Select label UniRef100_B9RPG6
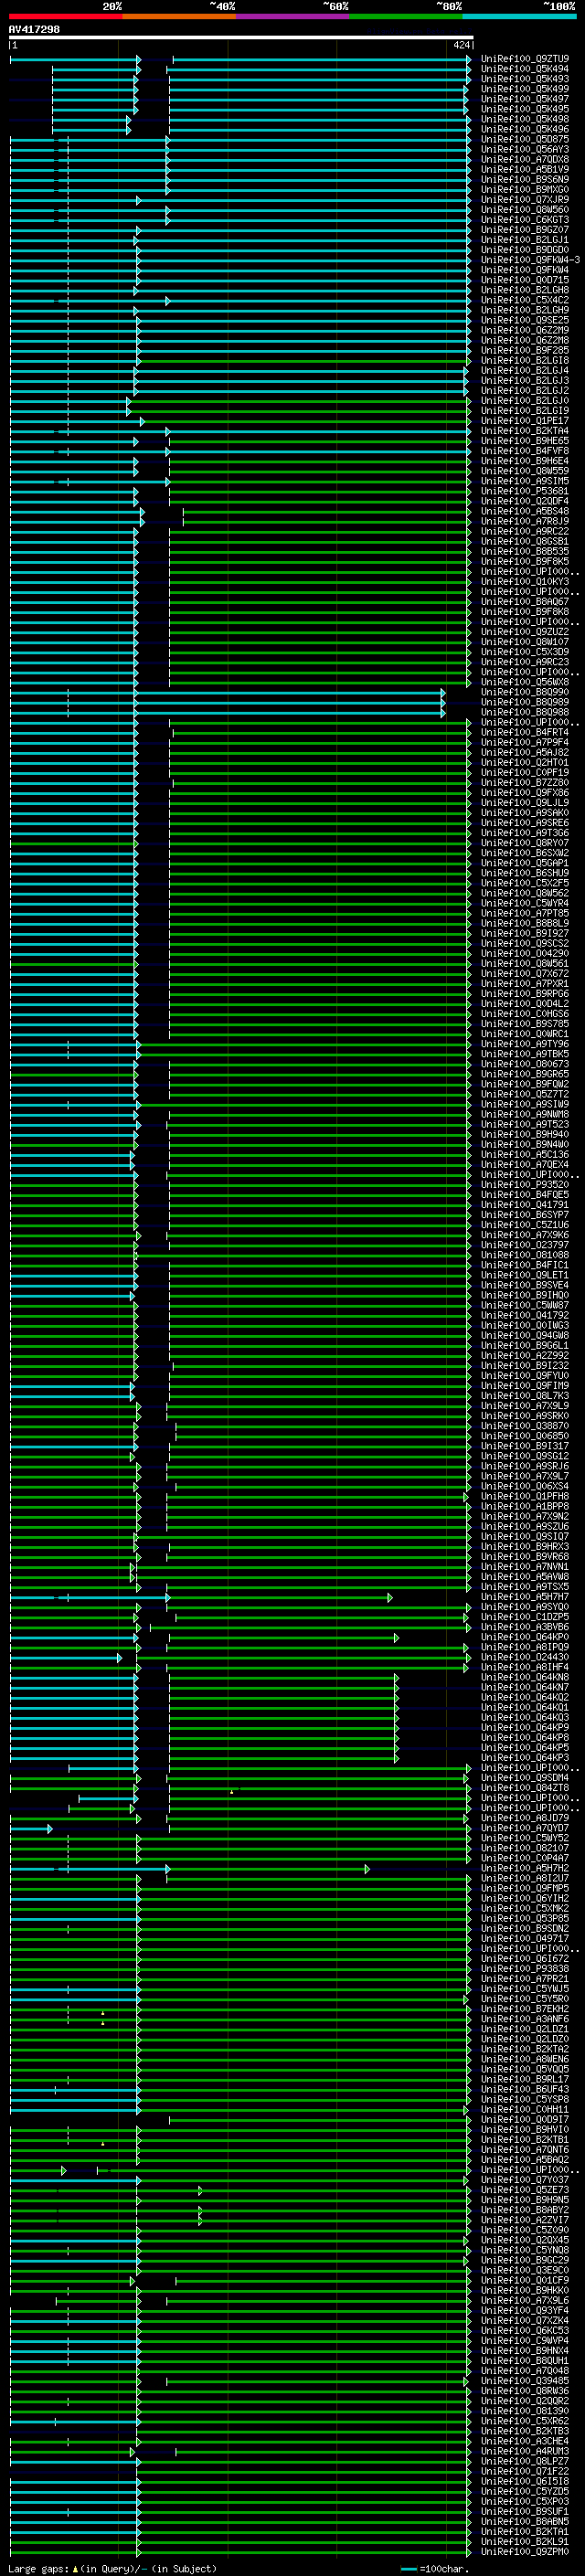 pos(525,994)
